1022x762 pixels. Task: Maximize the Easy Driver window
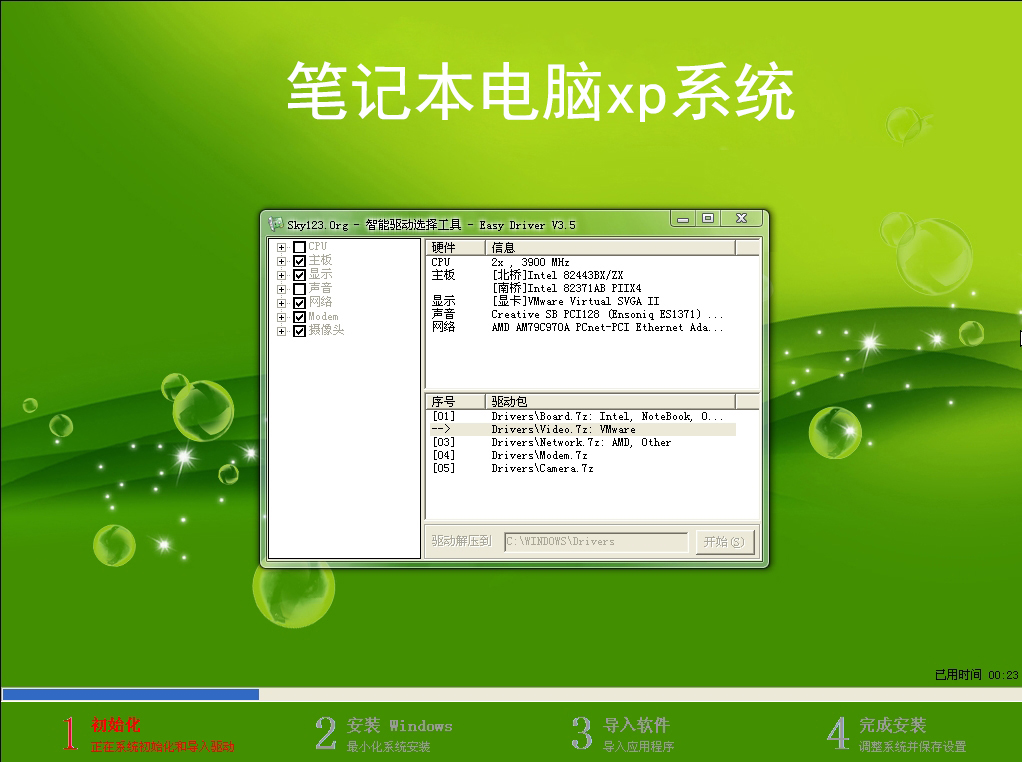click(x=708, y=218)
